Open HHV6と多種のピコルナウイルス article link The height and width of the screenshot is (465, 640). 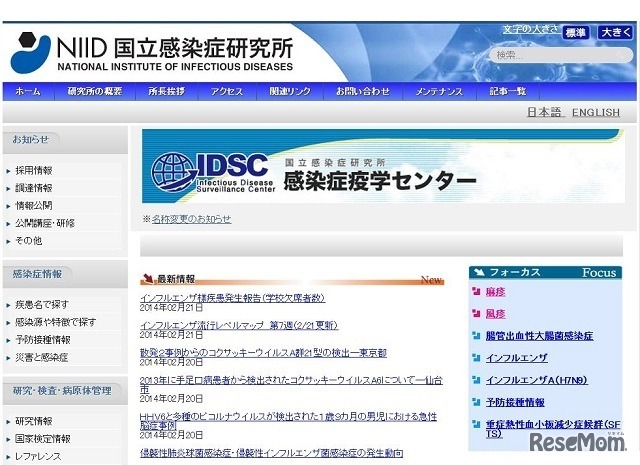(289, 421)
